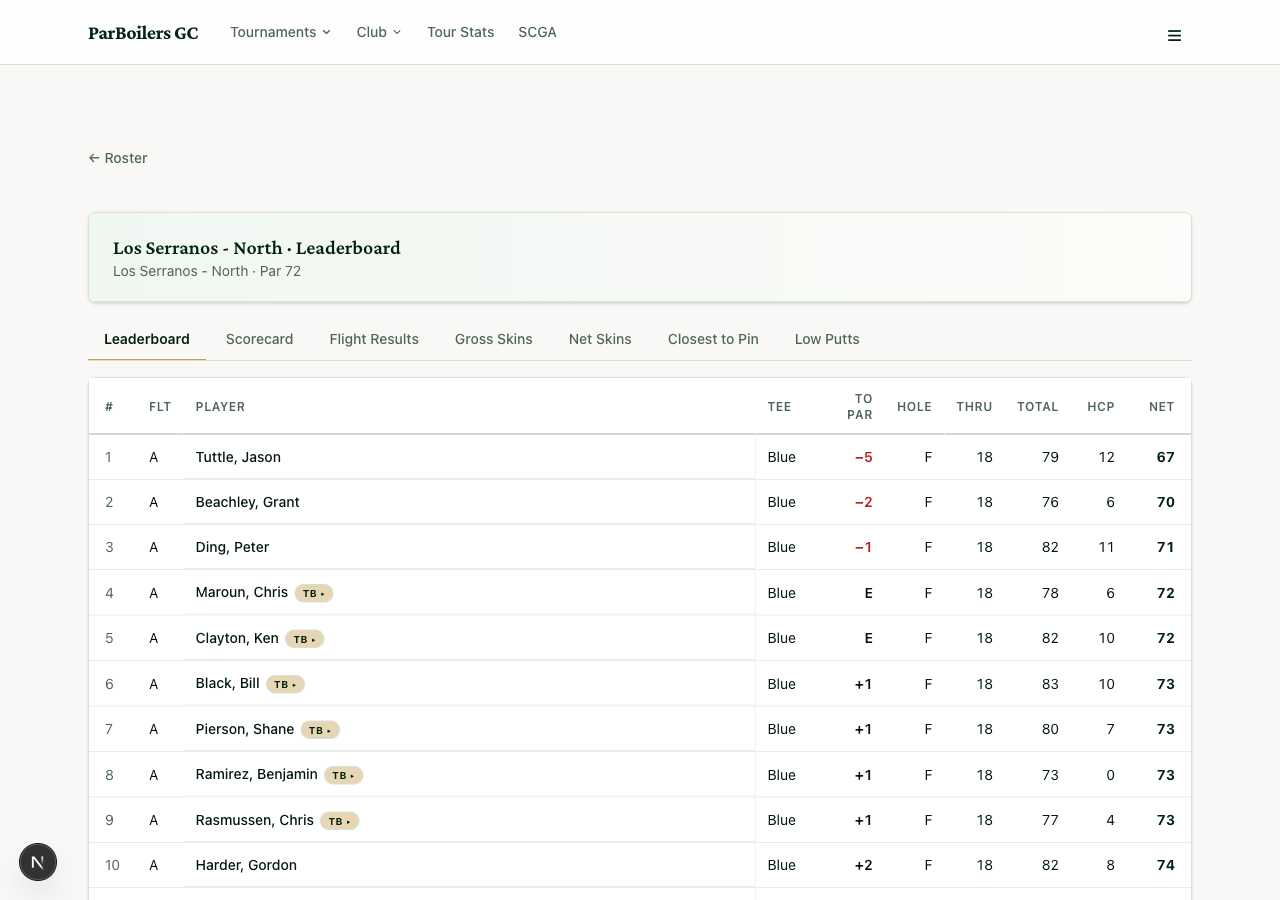The width and height of the screenshot is (1280, 900).
Task: Go back to Roster
Action: pos(118,158)
